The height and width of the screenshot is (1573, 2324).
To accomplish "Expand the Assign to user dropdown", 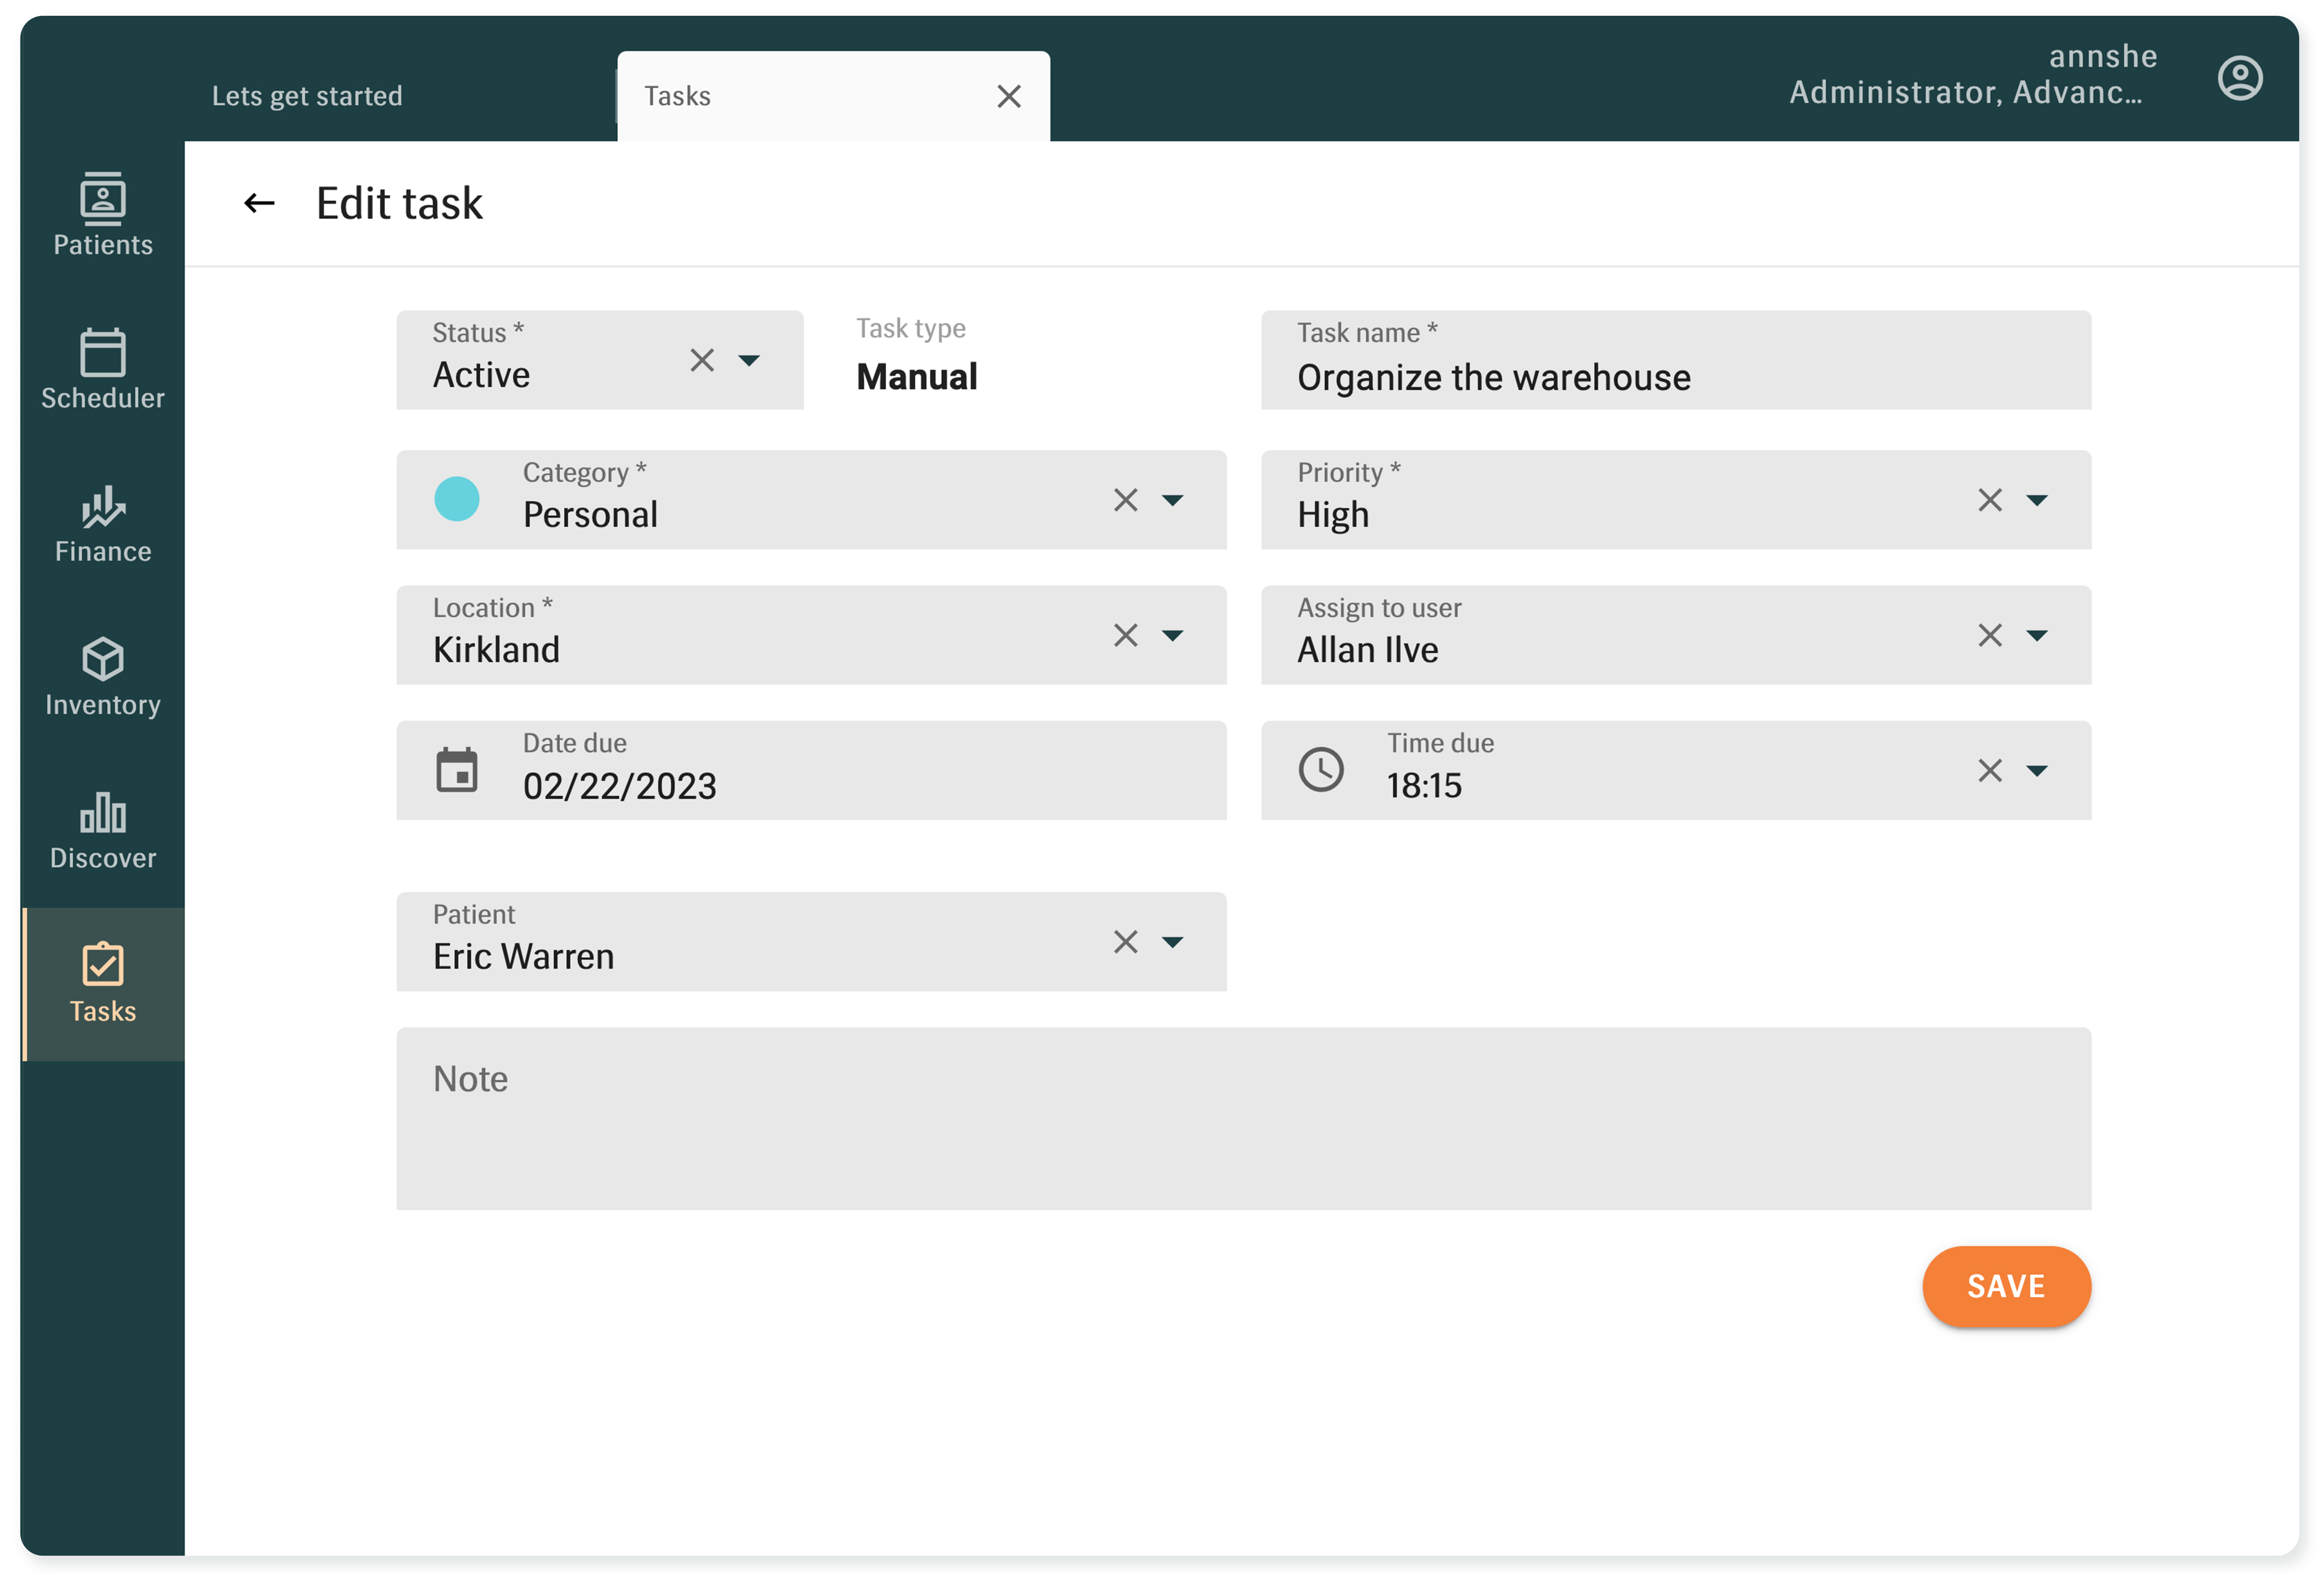I will [2039, 635].
